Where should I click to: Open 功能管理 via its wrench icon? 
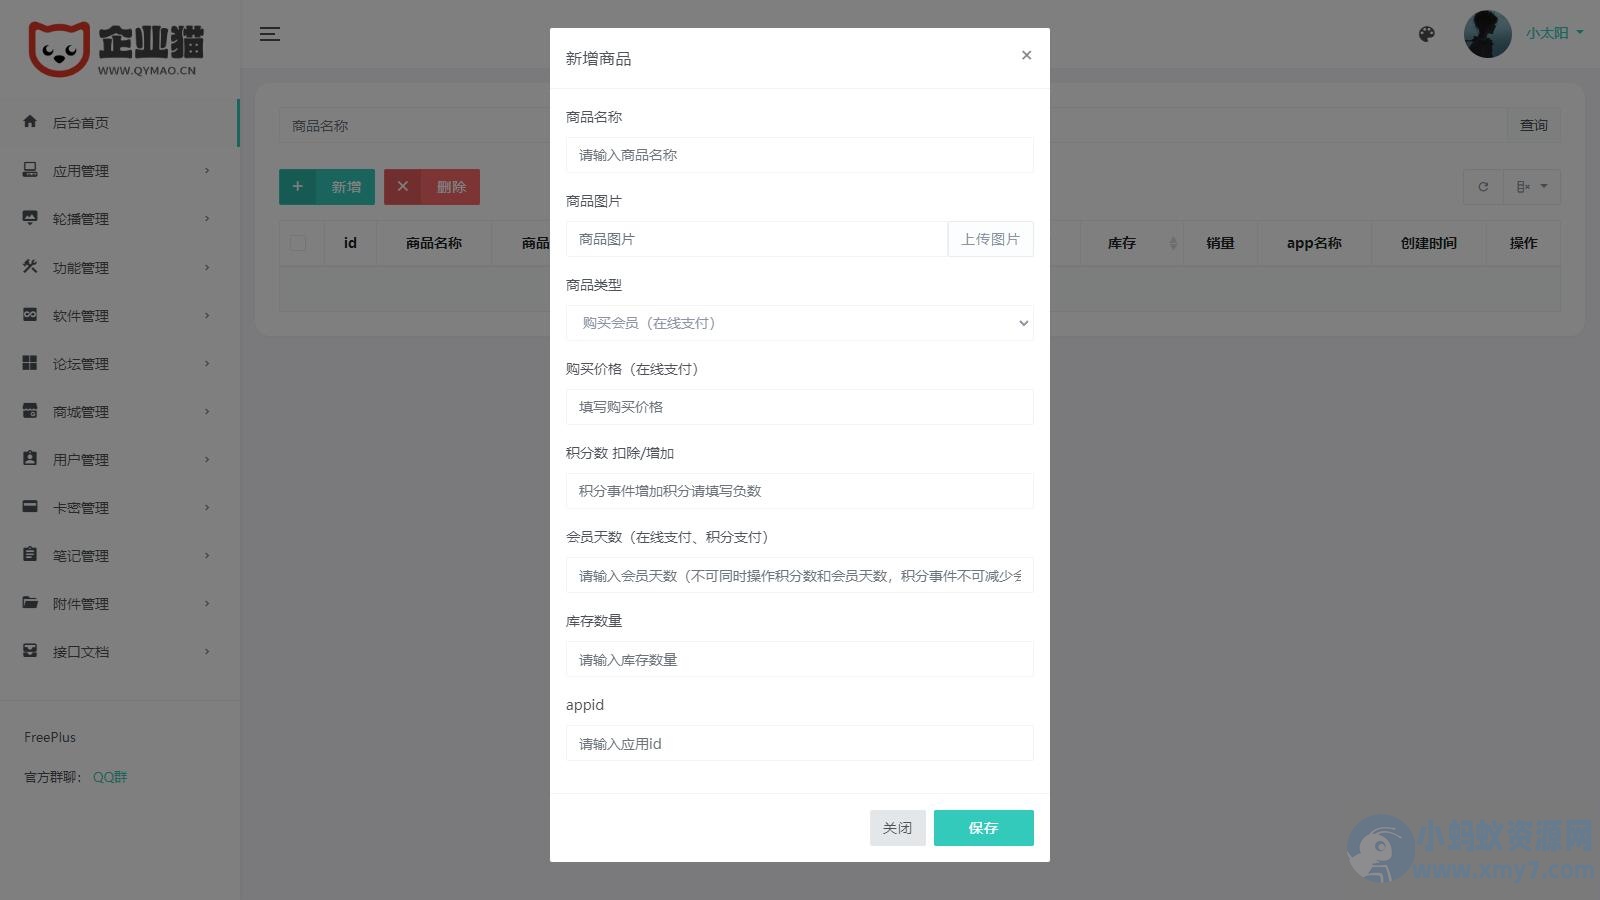click(29, 267)
